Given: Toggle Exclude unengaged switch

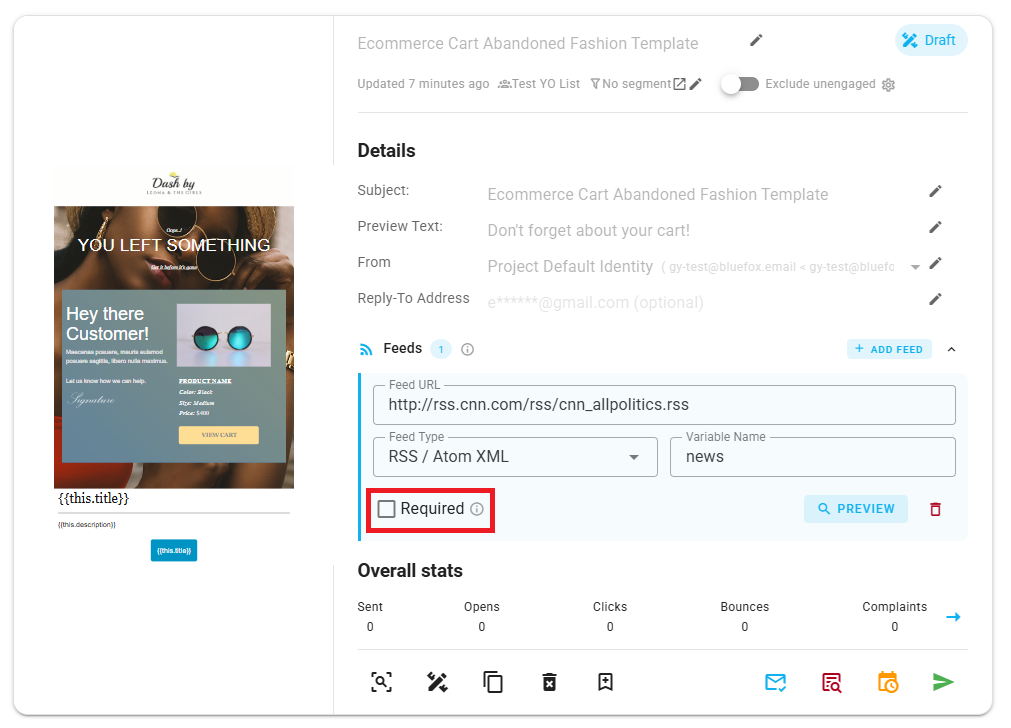Looking at the screenshot, I should pos(740,84).
